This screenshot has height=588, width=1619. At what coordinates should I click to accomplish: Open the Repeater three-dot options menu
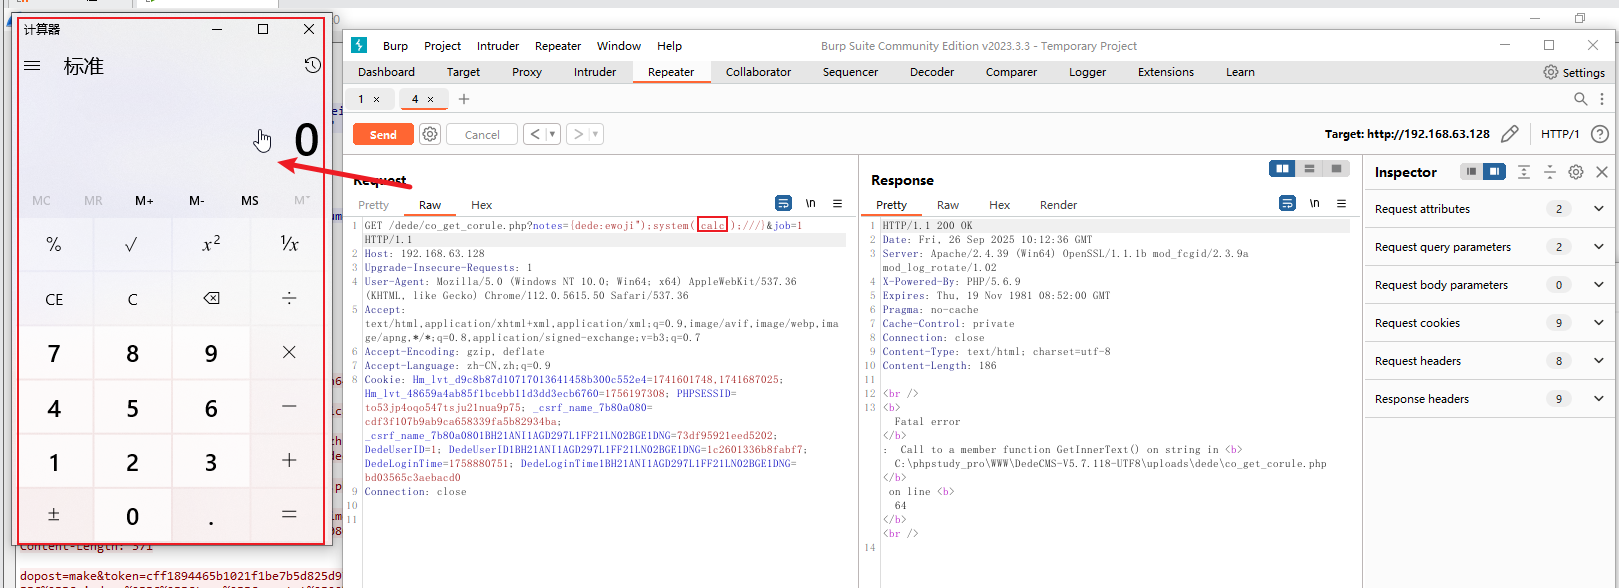pos(1602,99)
